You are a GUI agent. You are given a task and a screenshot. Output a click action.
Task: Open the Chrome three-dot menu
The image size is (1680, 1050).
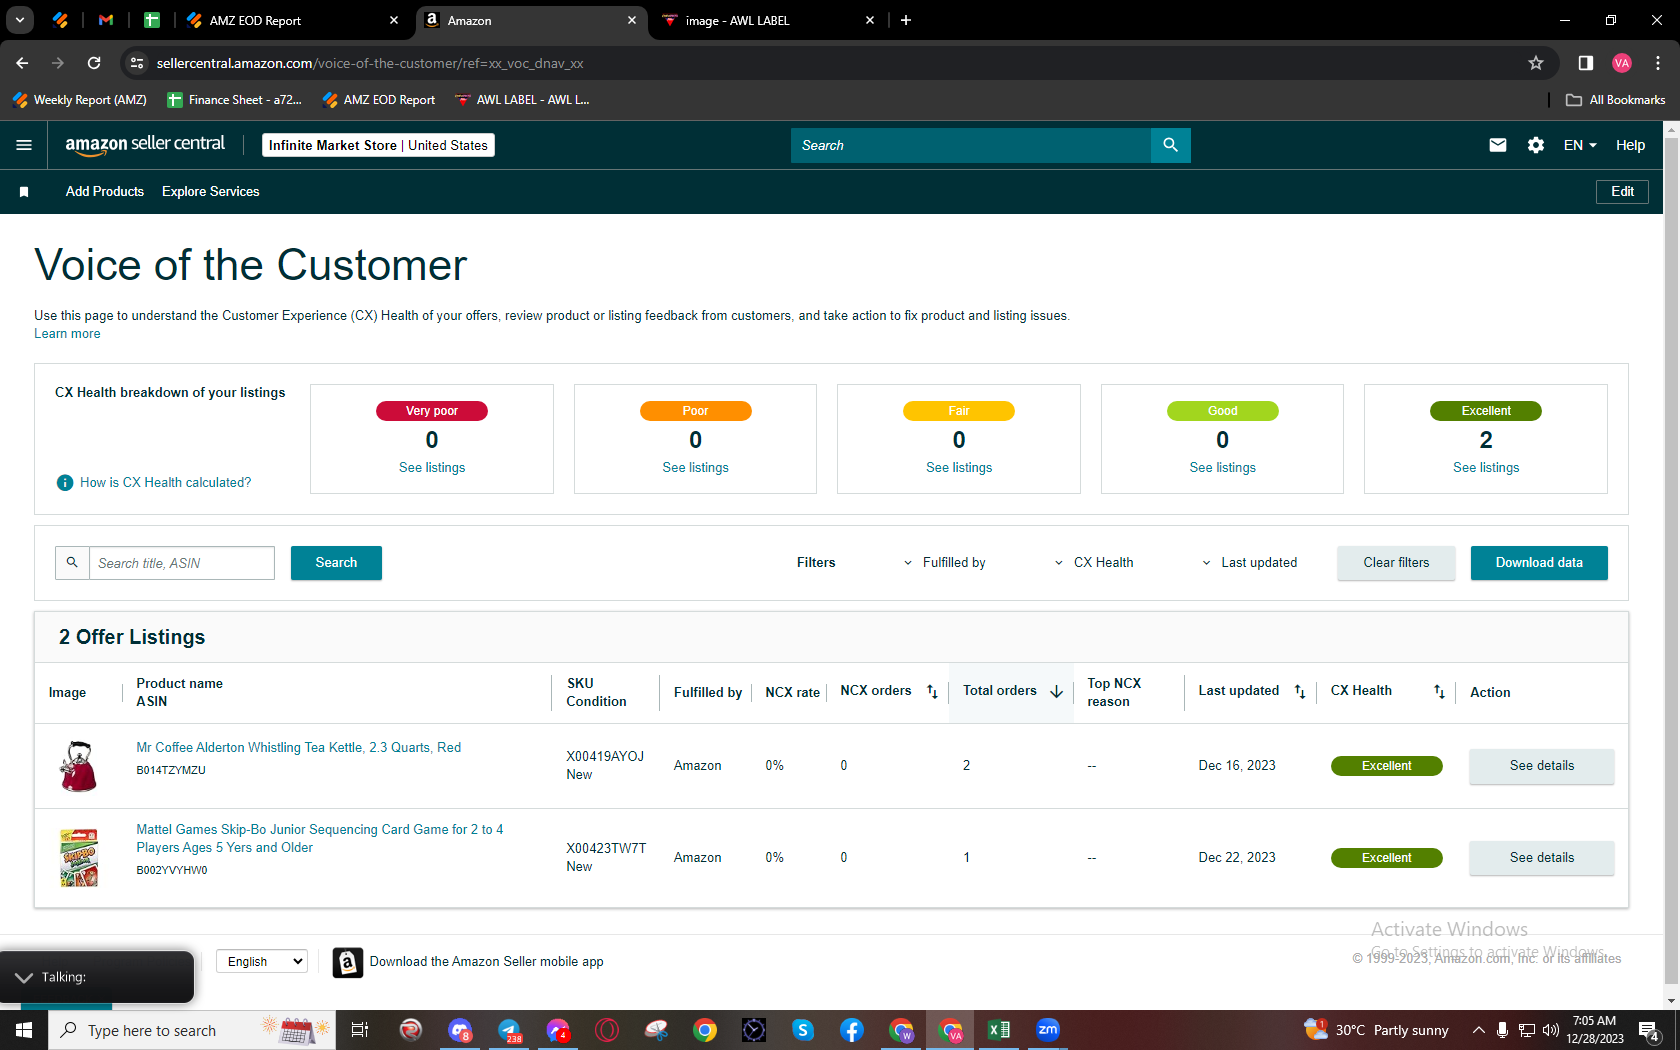(1658, 63)
